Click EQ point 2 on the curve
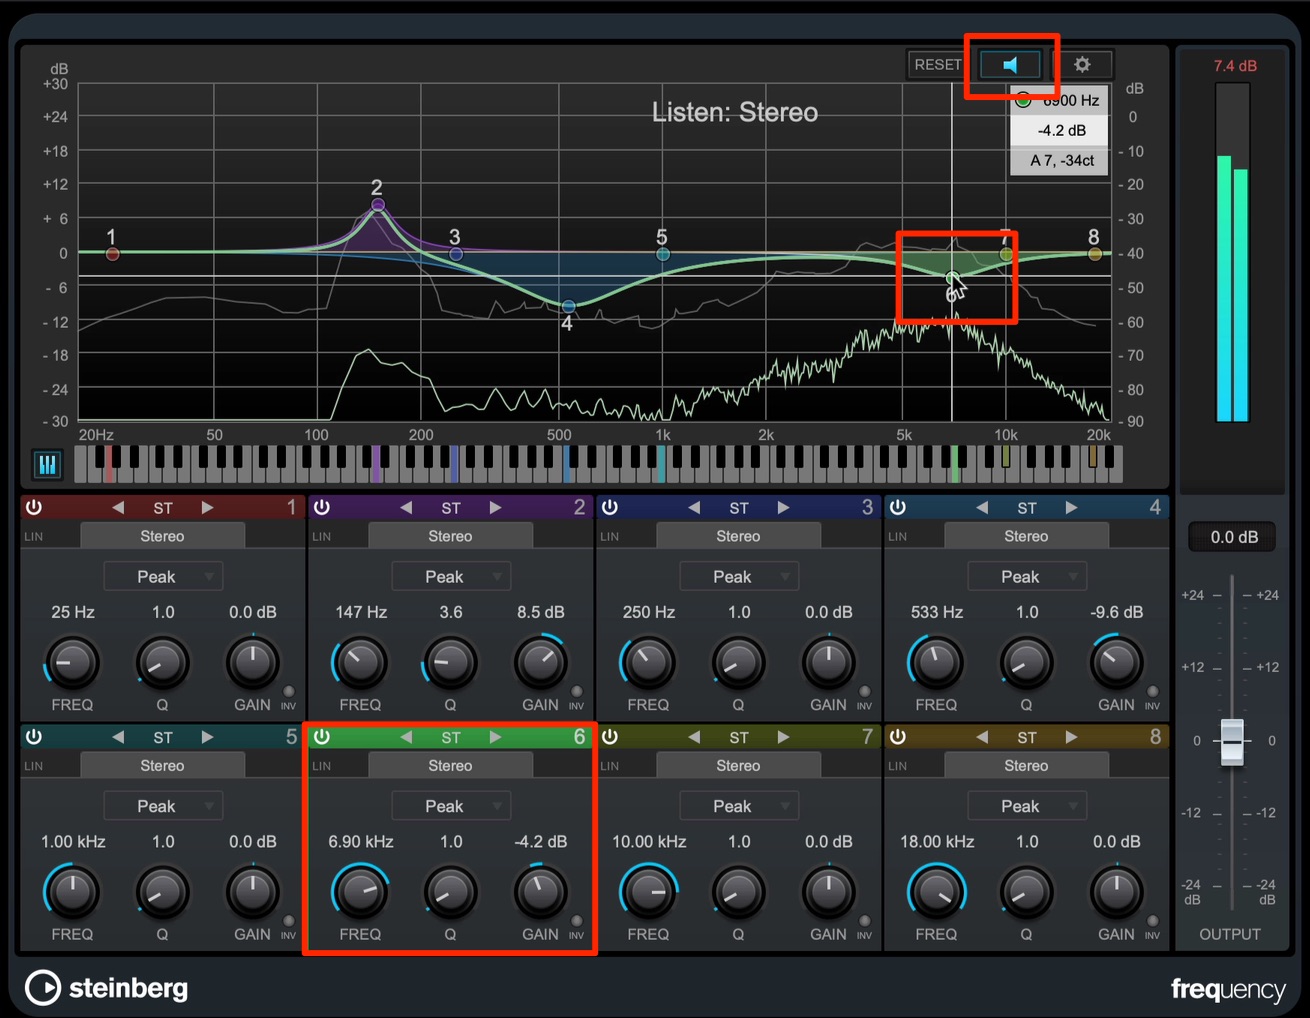Screen dimensions: 1310x1018 378,205
